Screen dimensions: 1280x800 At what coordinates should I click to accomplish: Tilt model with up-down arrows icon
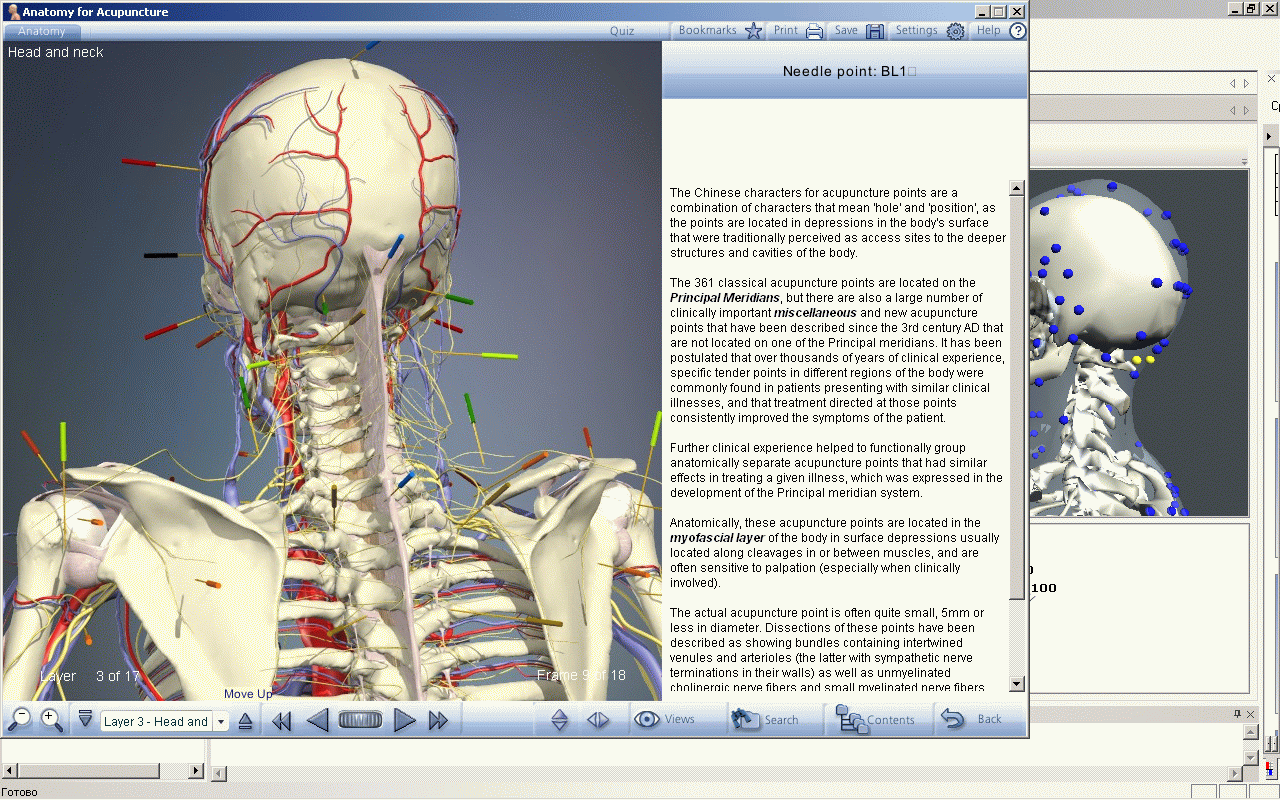pos(560,720)
